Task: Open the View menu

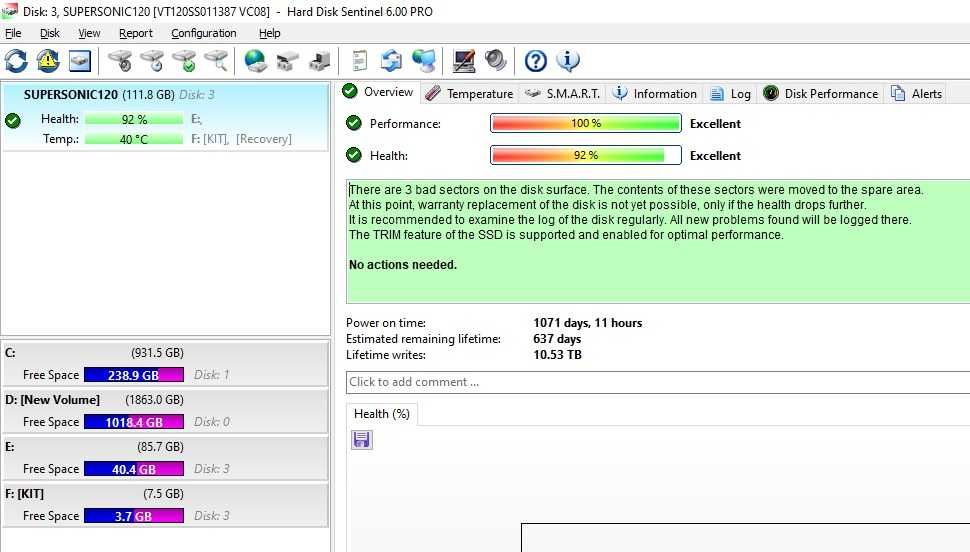Action: pos(89,33)
